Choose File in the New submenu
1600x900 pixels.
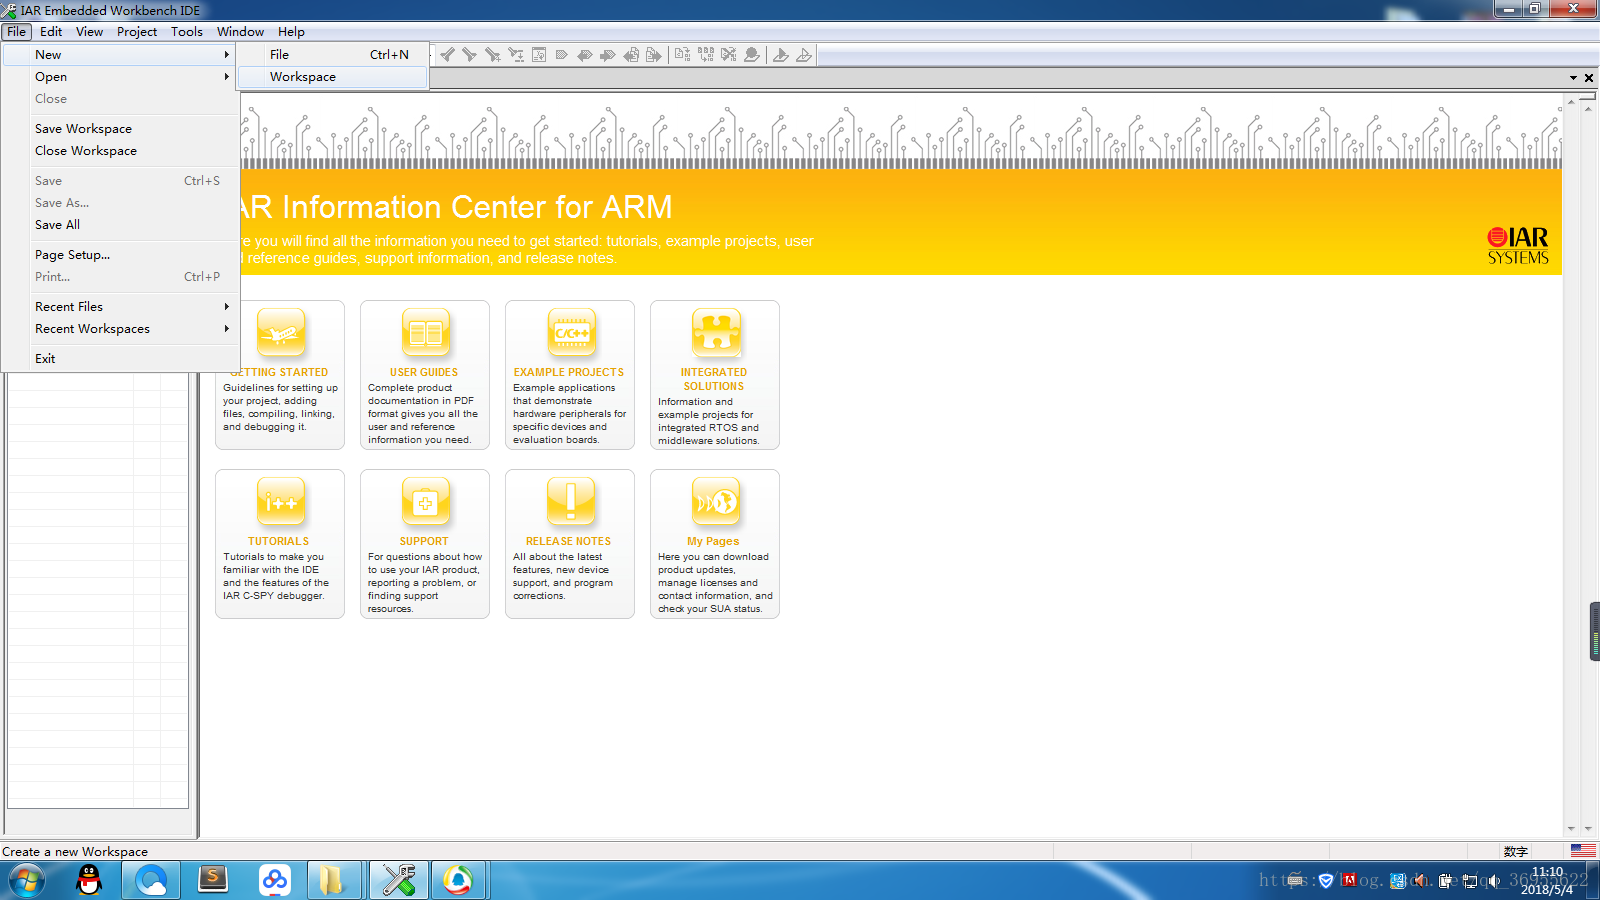click(333, 55)
